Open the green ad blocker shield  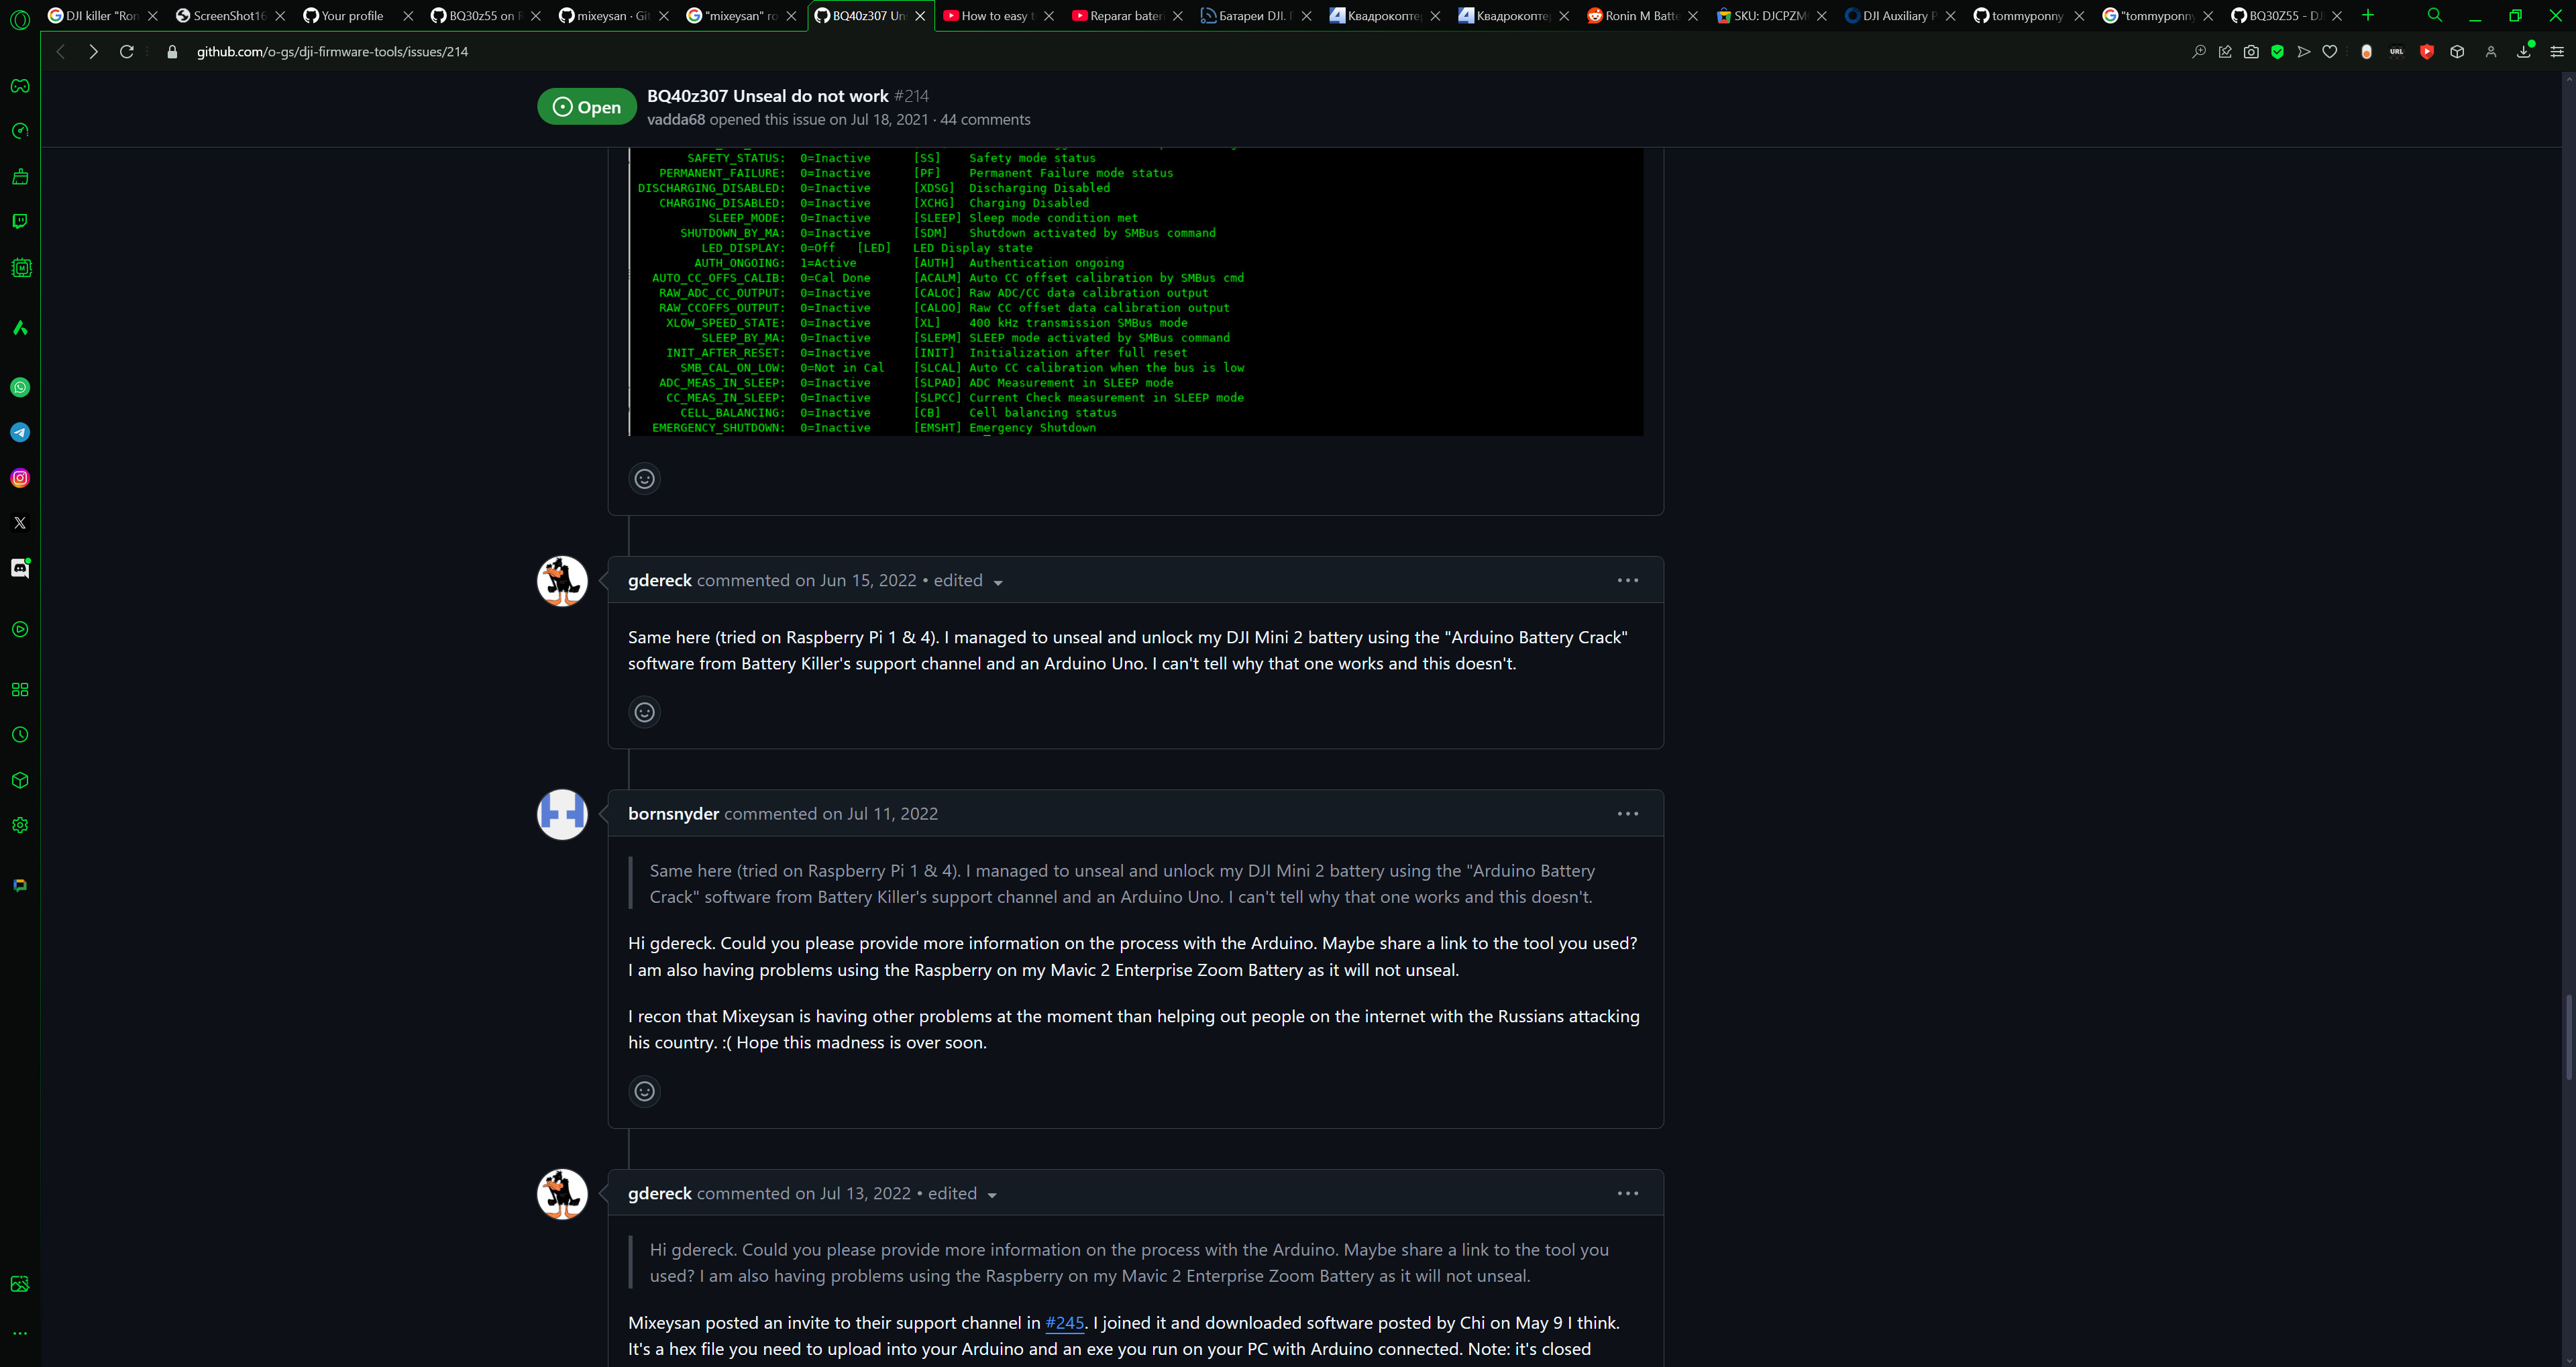(x=2277, y=52)
